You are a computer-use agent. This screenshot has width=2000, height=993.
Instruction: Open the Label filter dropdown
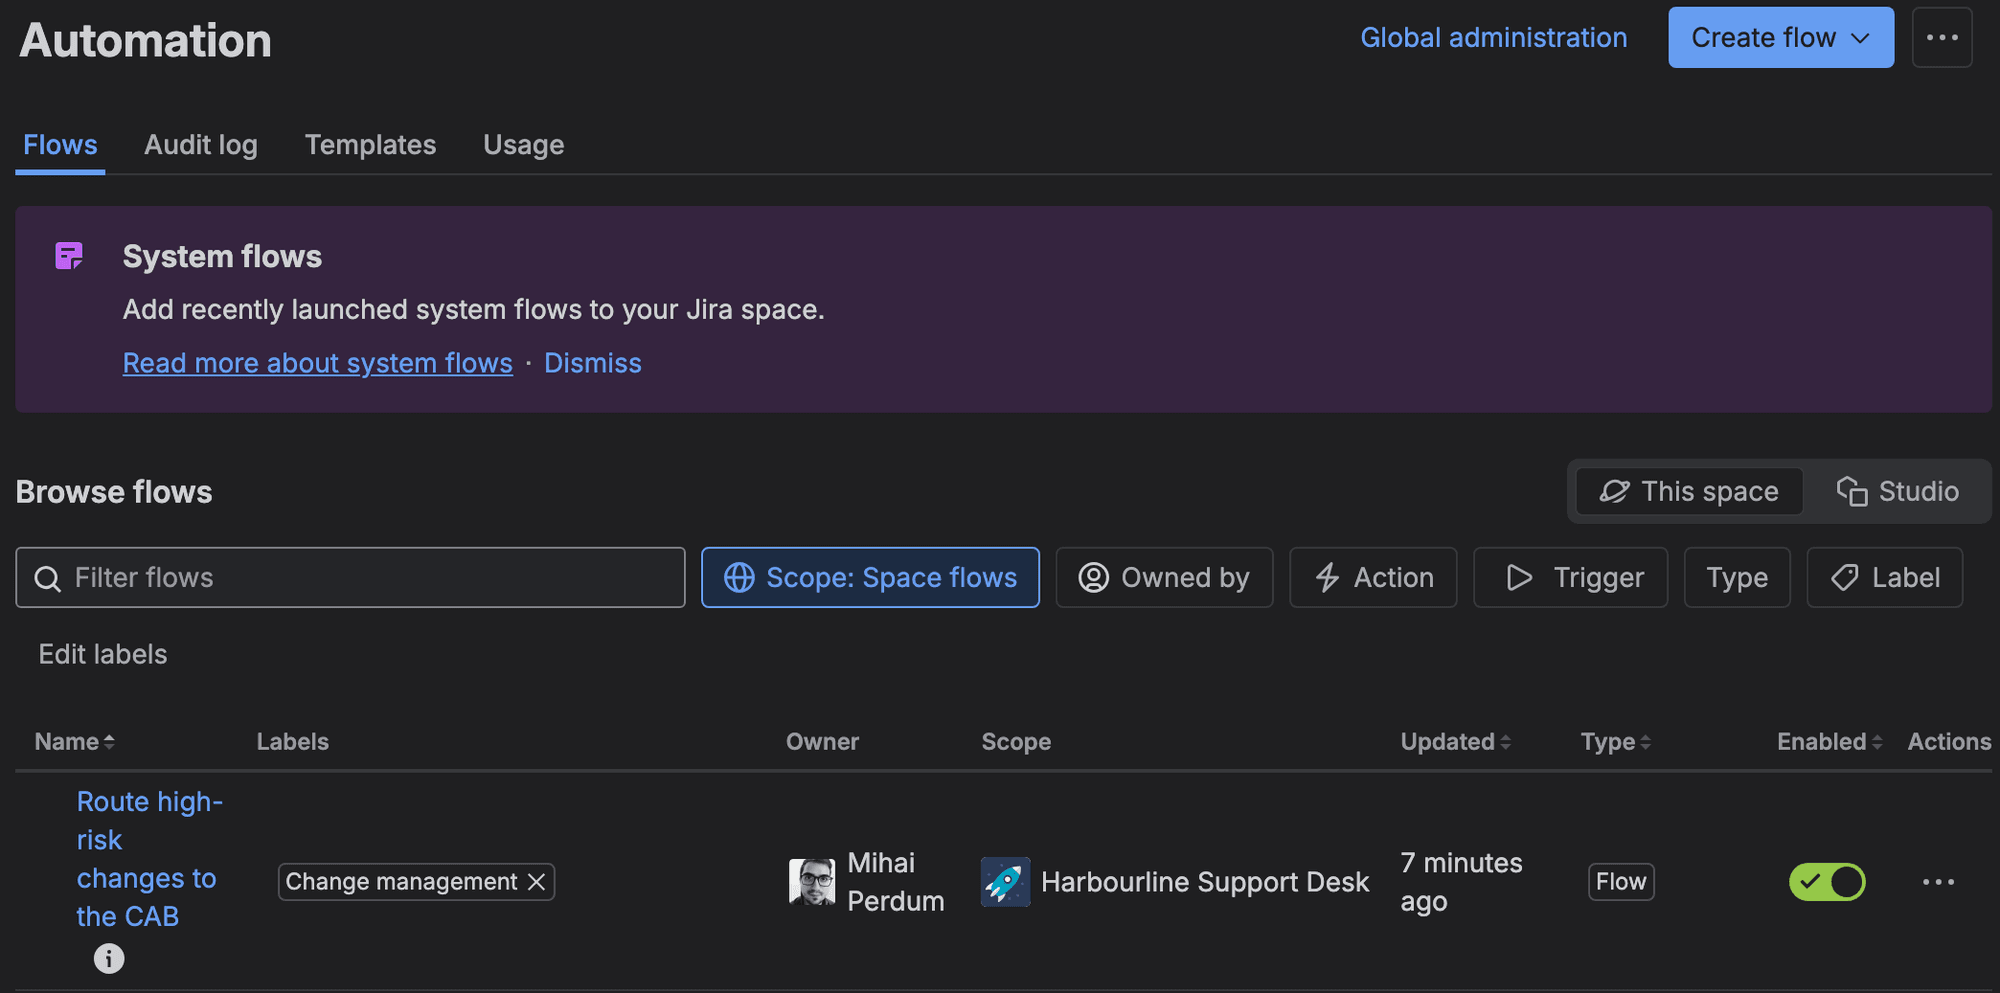tap(1885, 577)
